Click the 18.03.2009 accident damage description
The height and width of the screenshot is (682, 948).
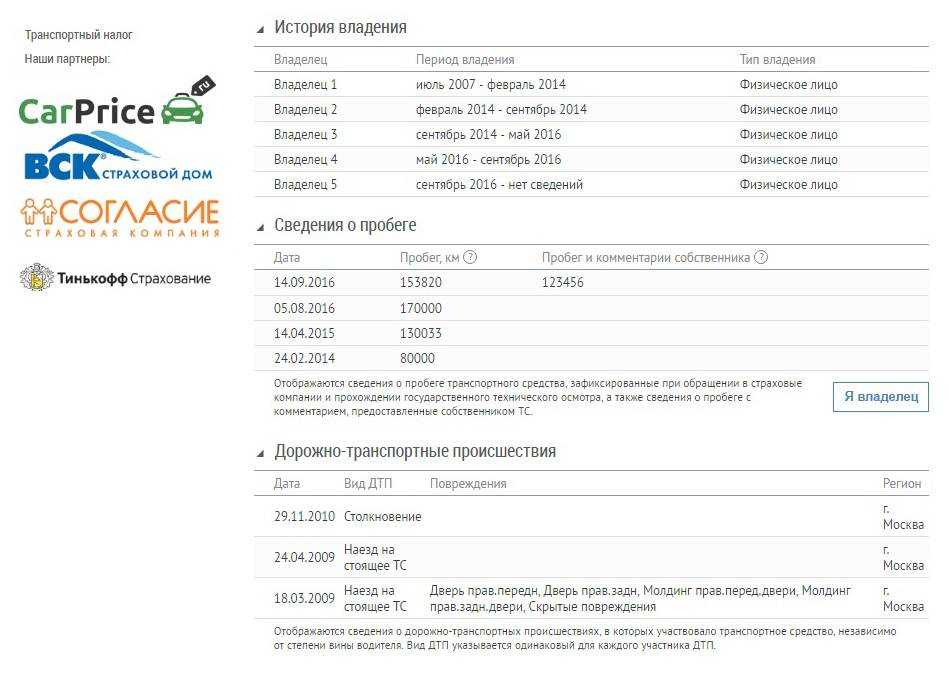[640, 598]
